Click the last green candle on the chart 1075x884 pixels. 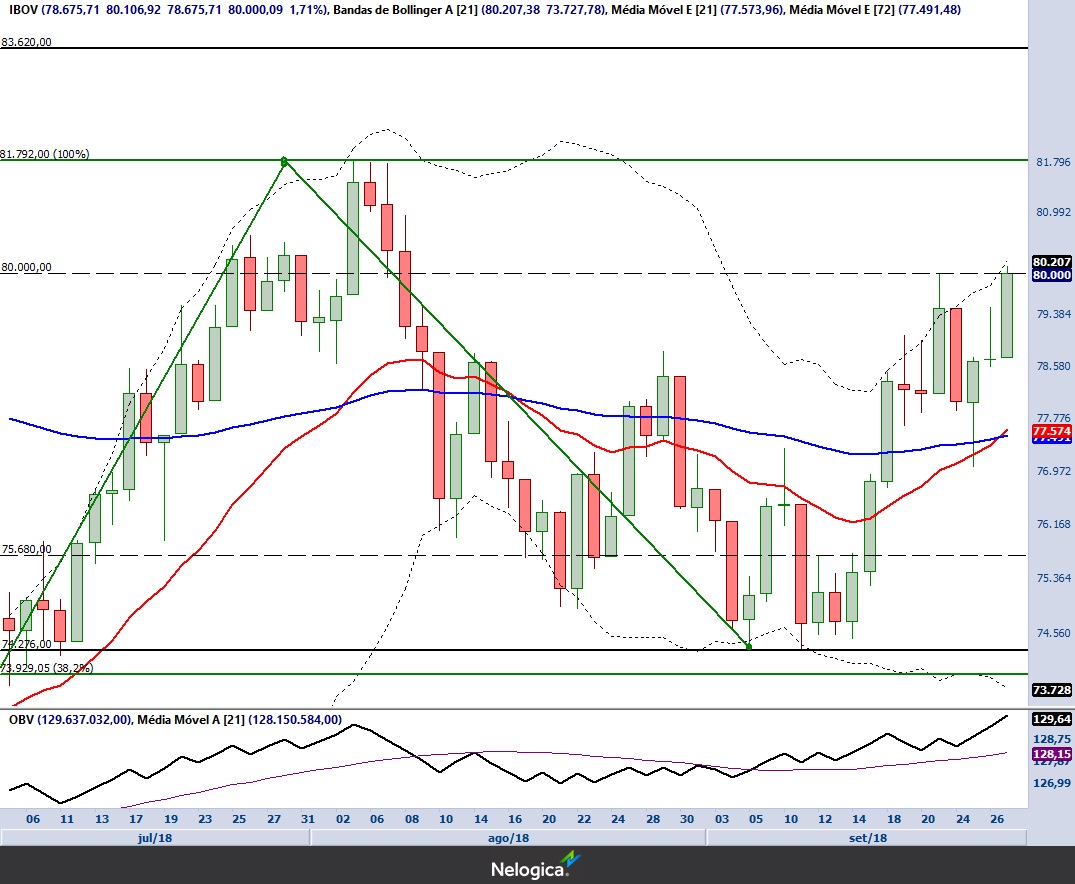point(1006,315)
